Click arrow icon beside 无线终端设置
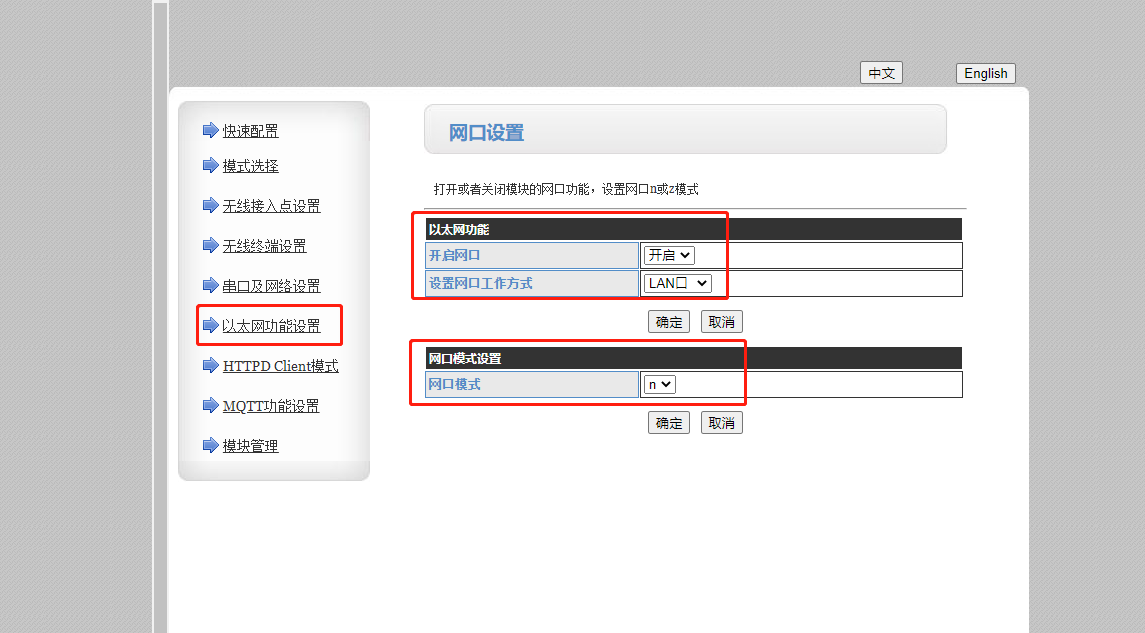Screen dimensions: 1145x633 click(x=210, y=245)
